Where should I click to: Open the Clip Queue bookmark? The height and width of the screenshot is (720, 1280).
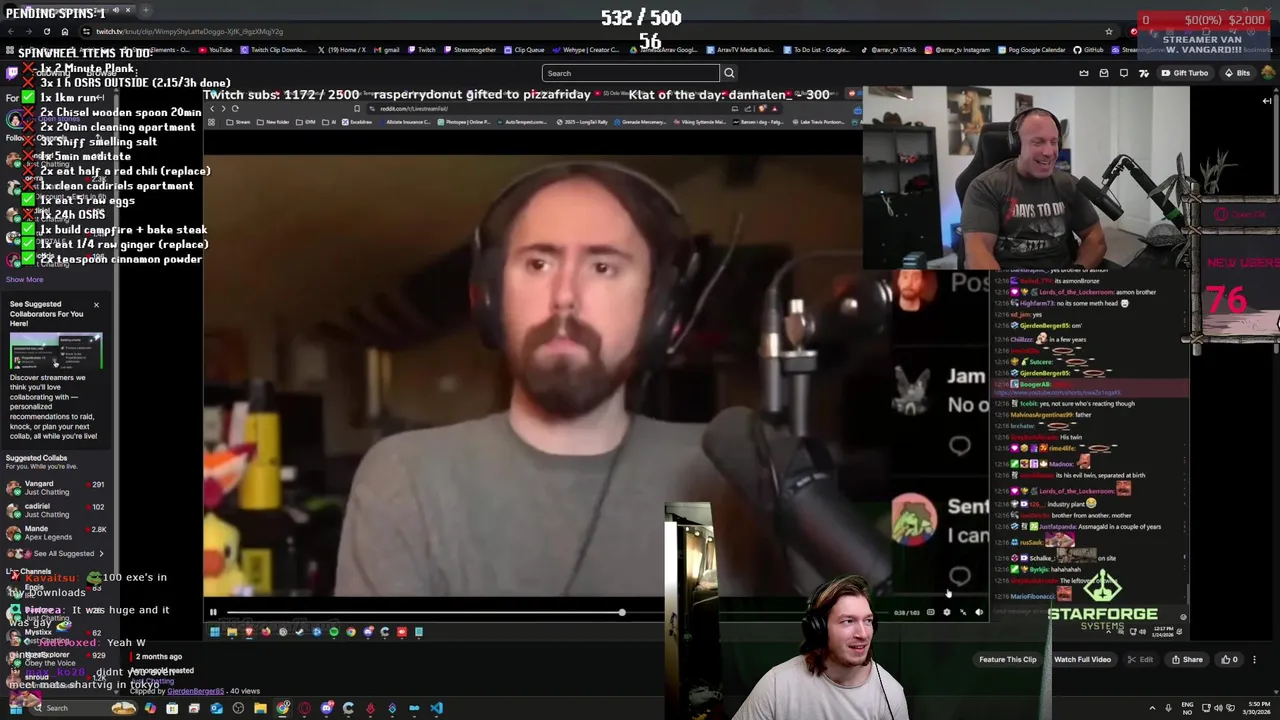pos(525,50)
